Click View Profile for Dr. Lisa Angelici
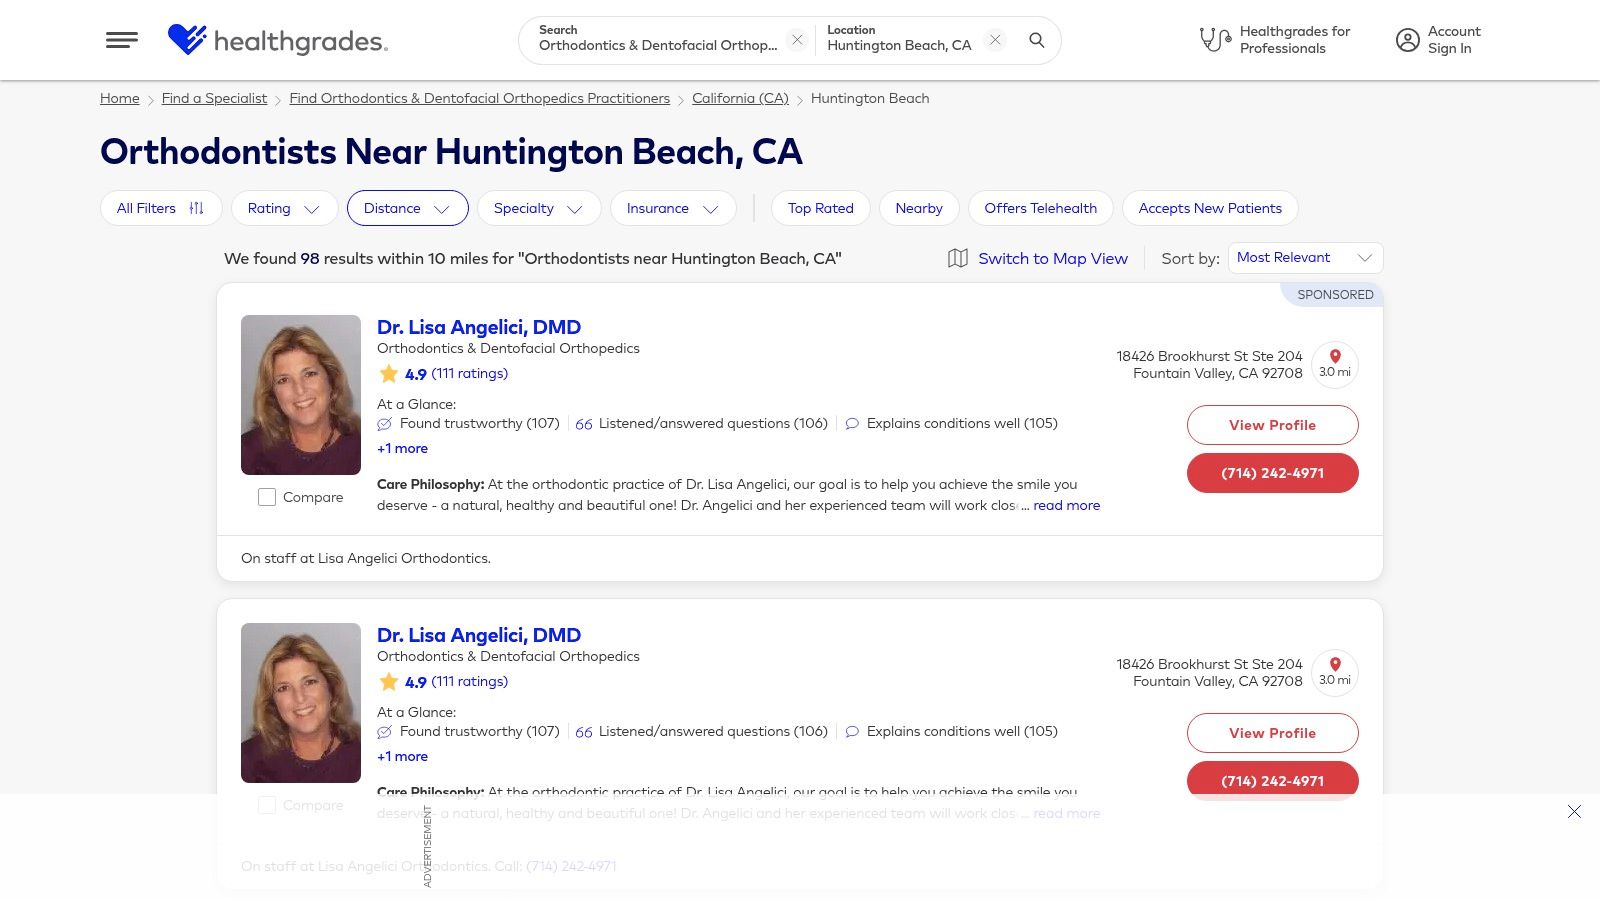Viewport: 1600px width, 900px height. click(x=1272, y=425)
